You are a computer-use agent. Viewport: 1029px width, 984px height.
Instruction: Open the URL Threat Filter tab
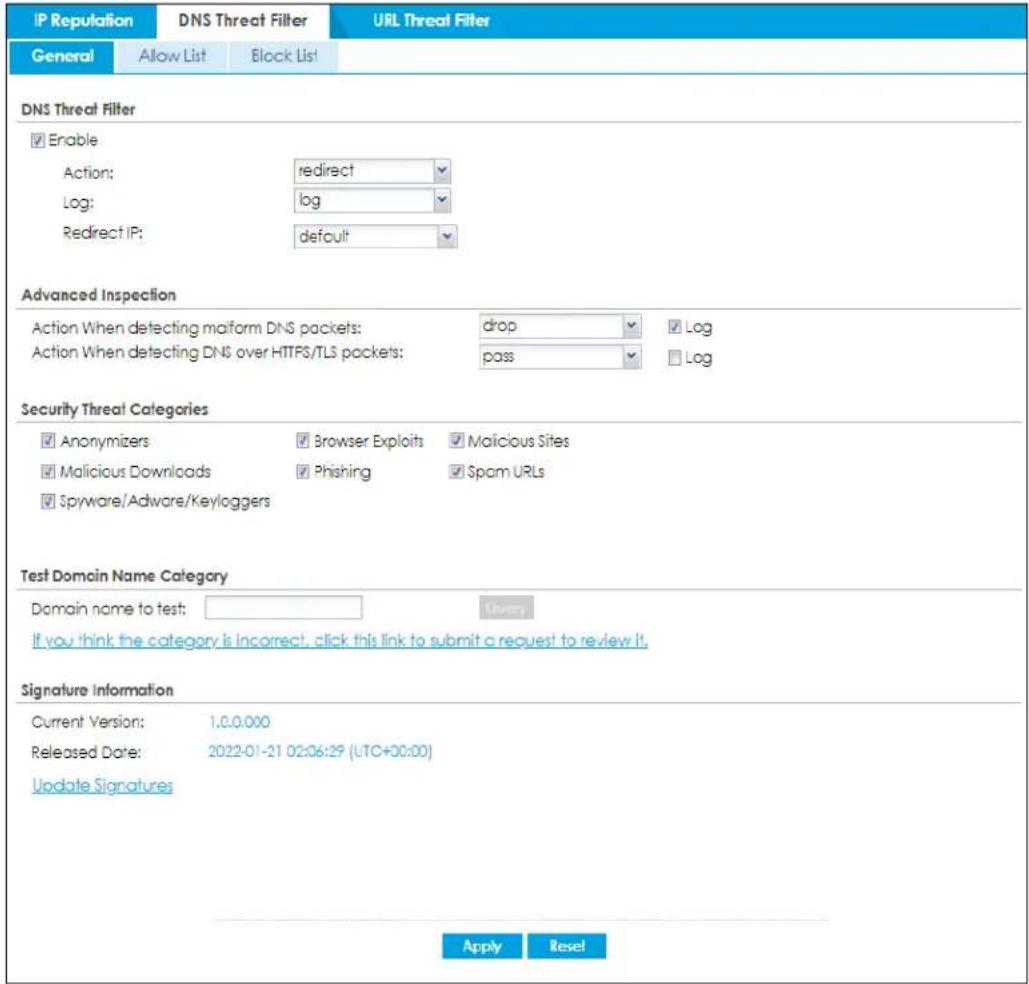(431, 20)
